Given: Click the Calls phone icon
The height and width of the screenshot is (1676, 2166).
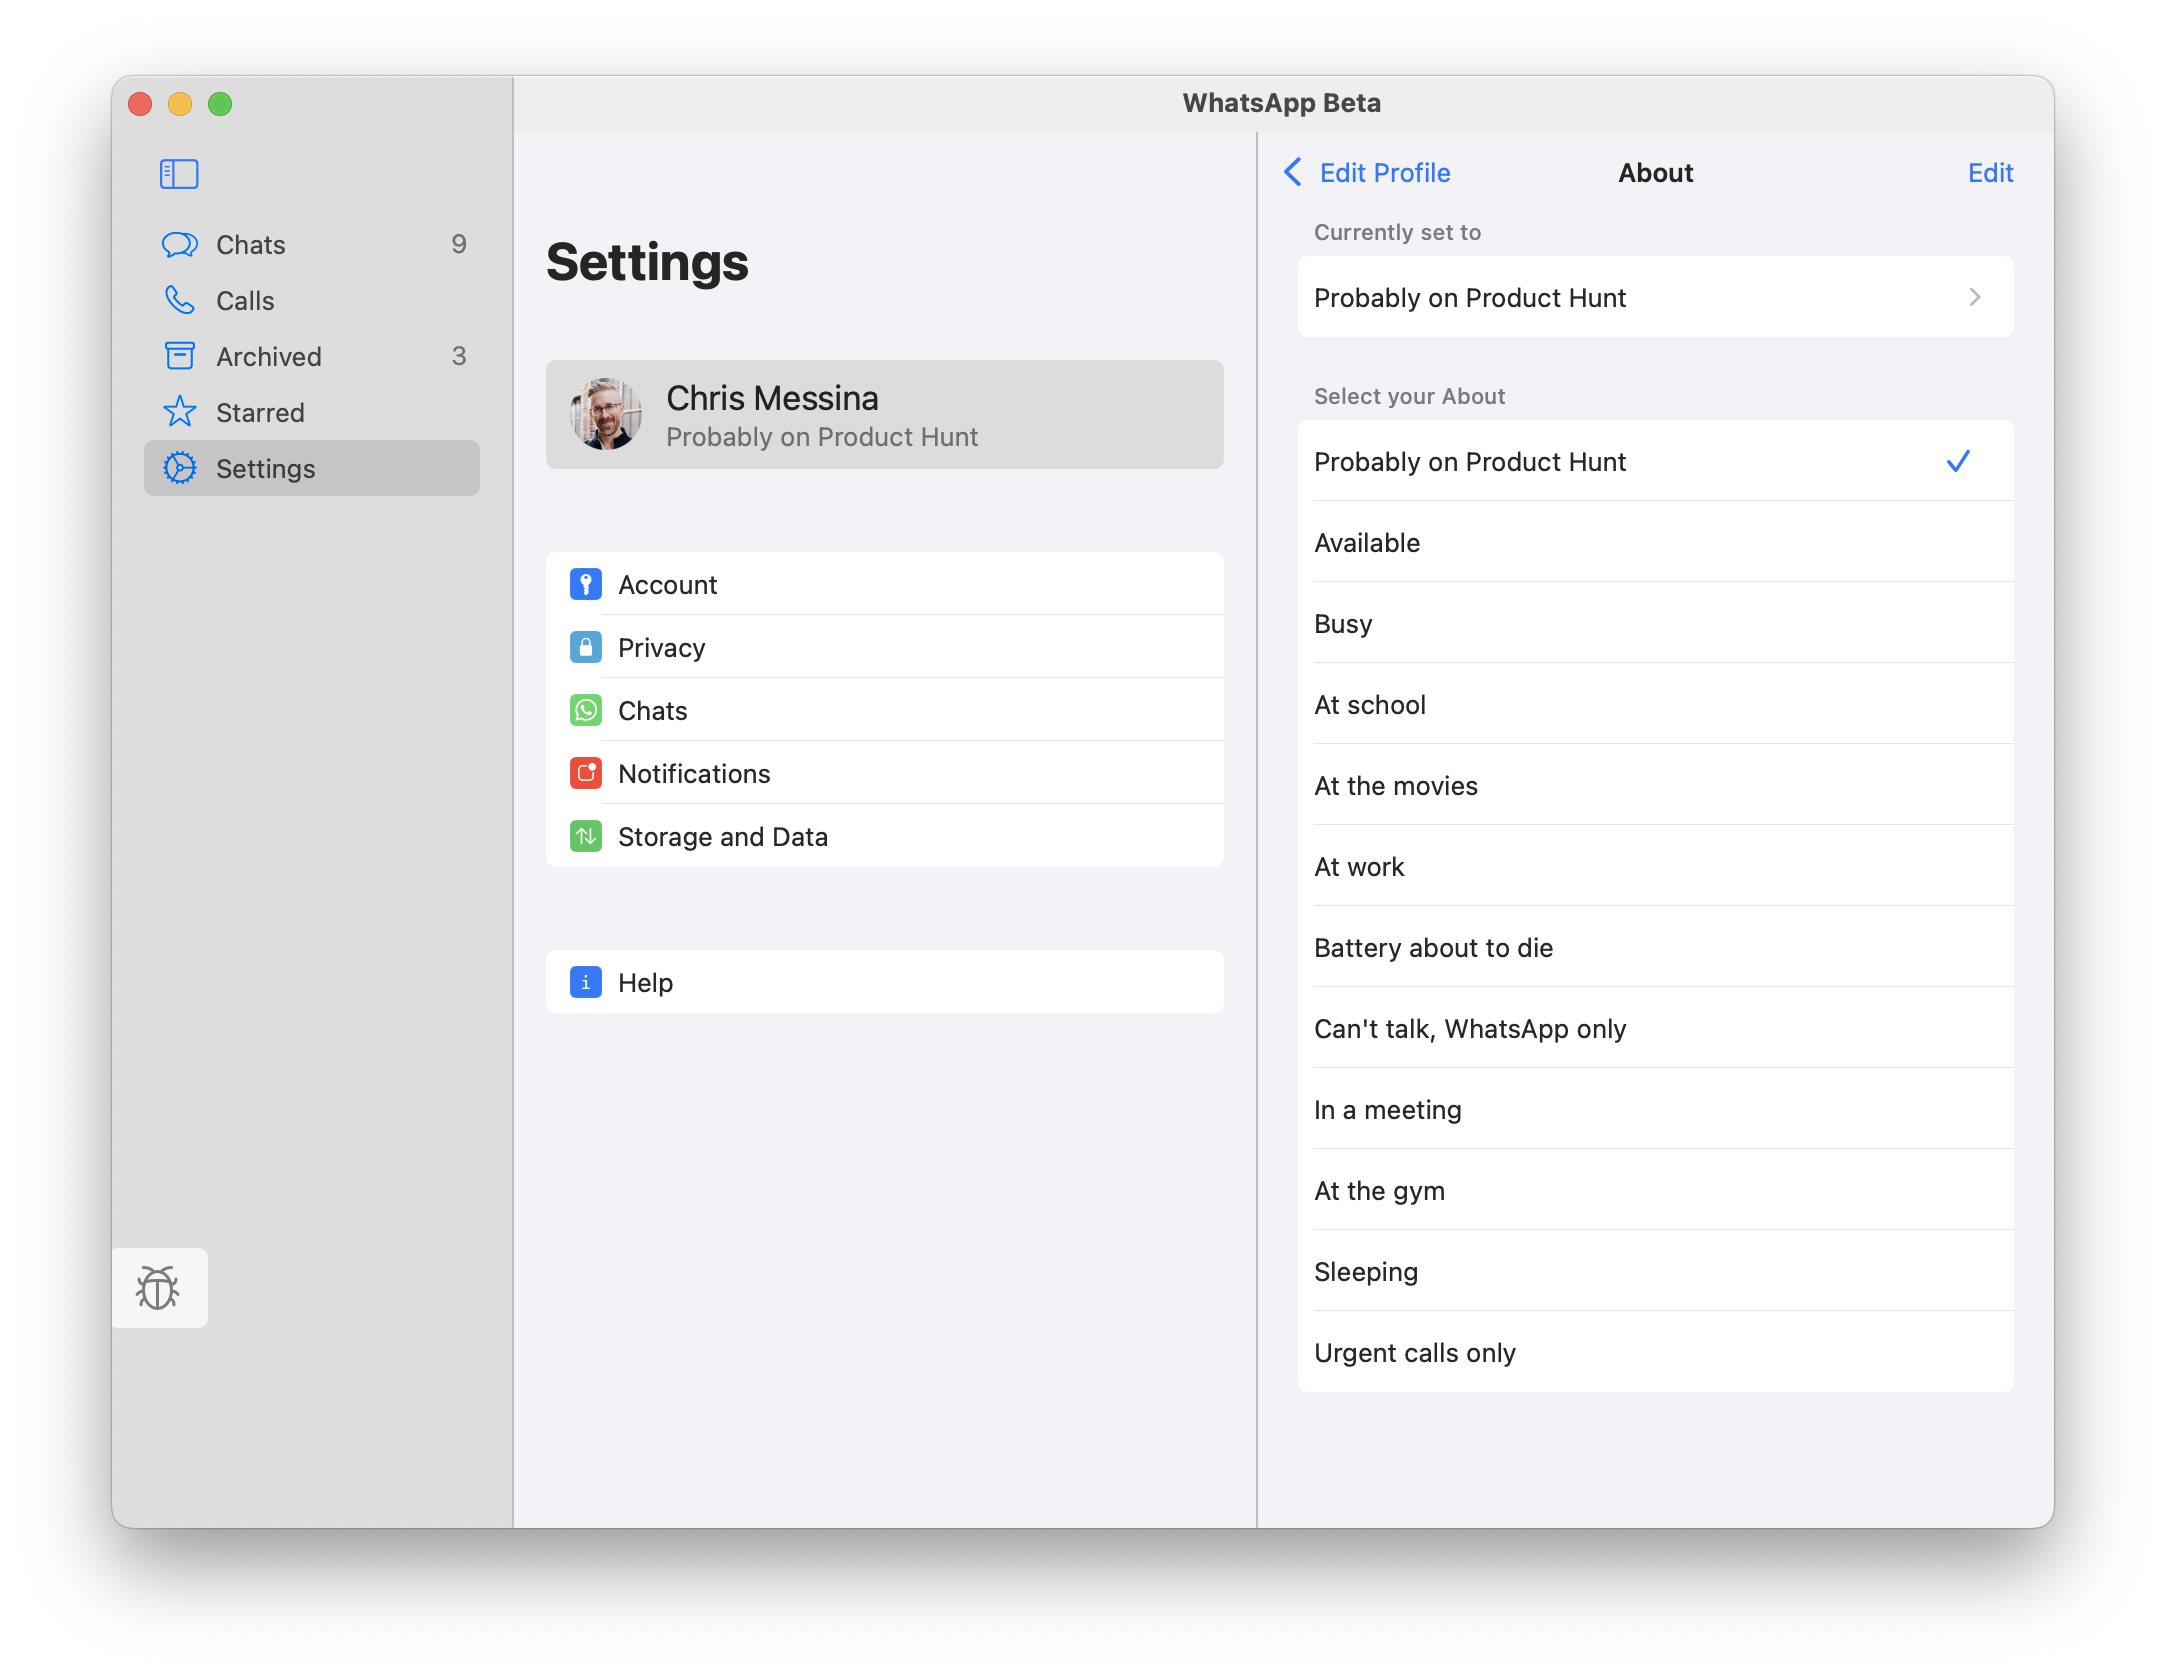Looking at the screenshot, I should (x=180, y=300).
